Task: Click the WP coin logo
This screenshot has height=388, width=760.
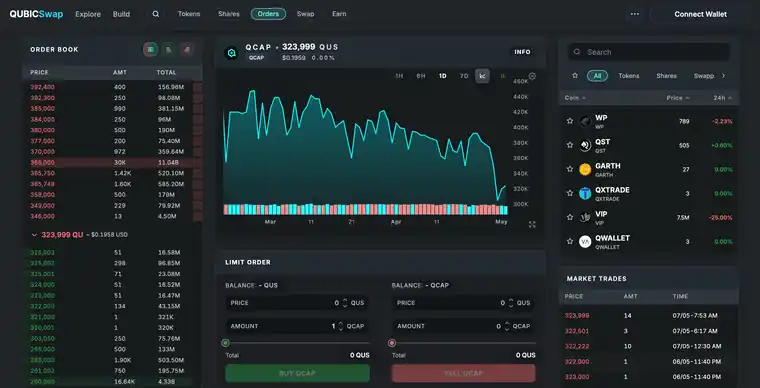Action: coord(585,121)
